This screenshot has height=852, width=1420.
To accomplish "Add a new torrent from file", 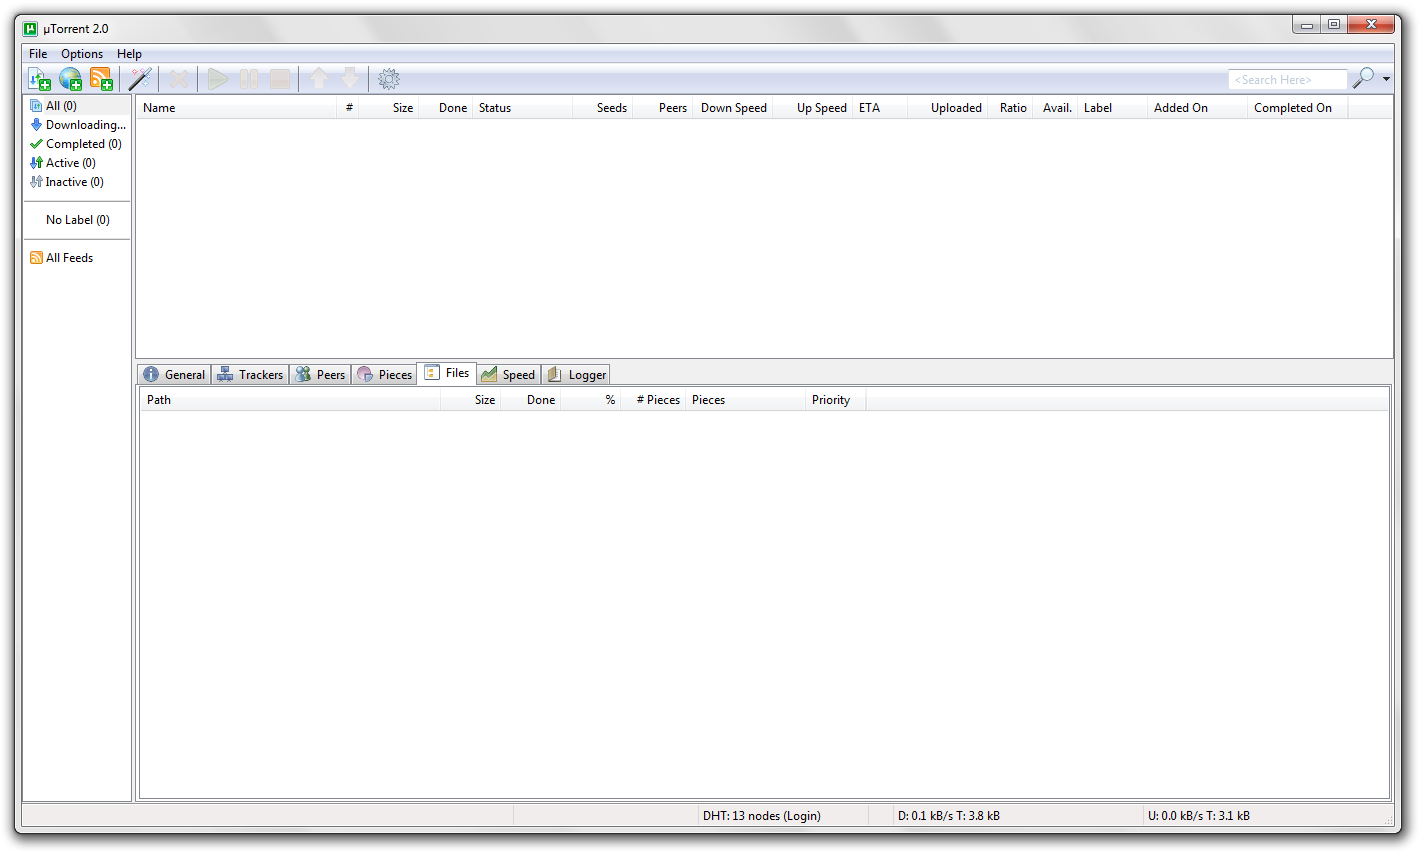I will pyautogui.click(x=39, y=78).
